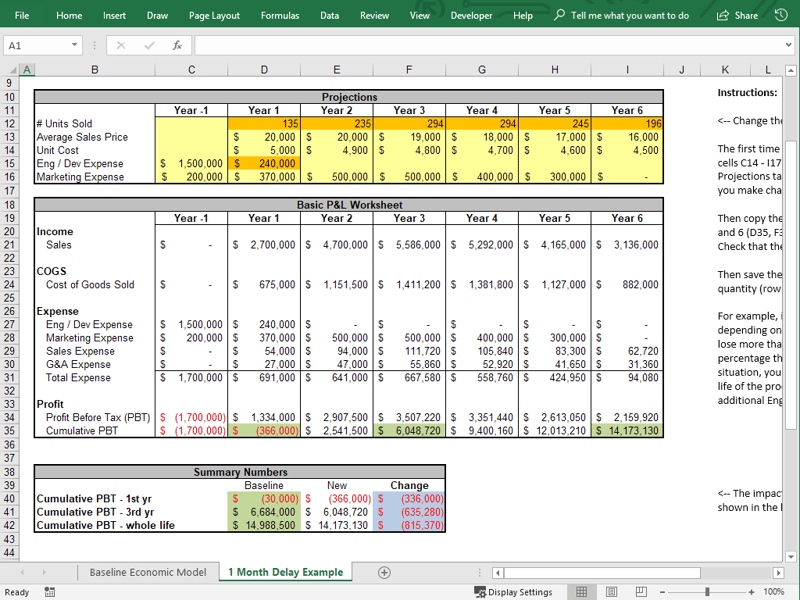Screen dimensions: 800x600
Task: Open the Page Layout ribbon tab
Action: click(214, 15)
